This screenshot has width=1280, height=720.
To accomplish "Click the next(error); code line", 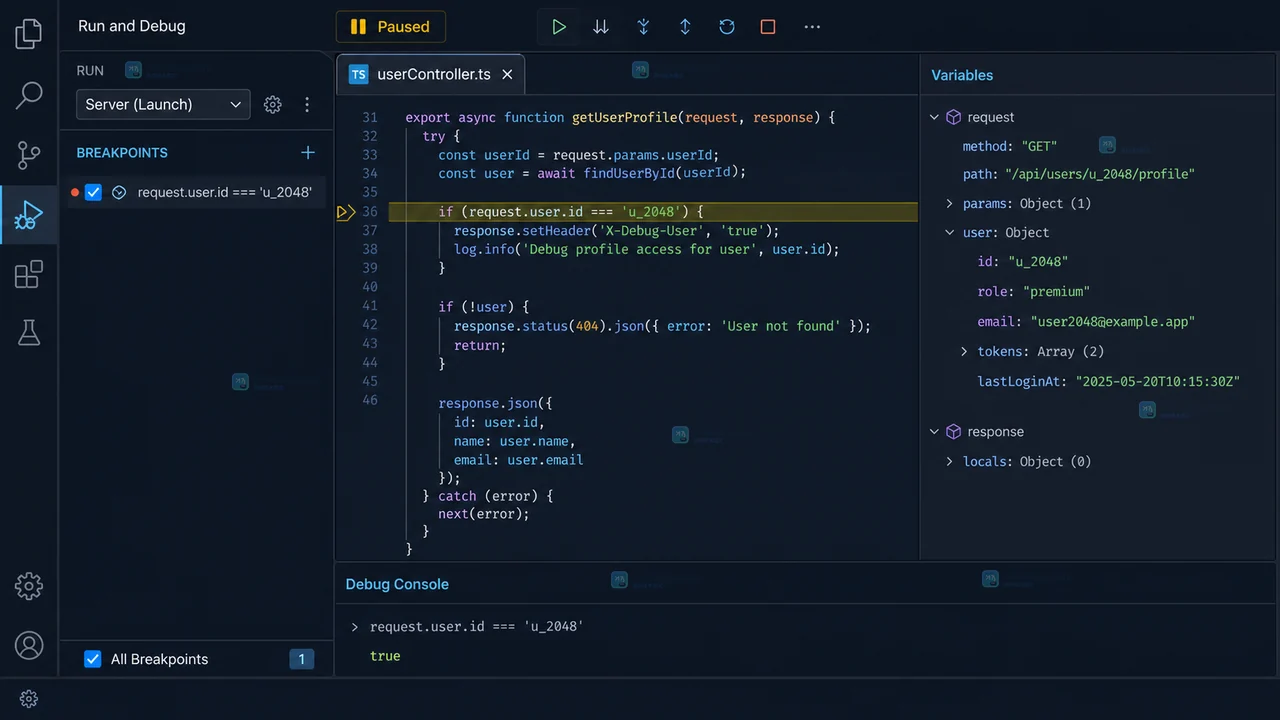I will (x=483, y=514).
